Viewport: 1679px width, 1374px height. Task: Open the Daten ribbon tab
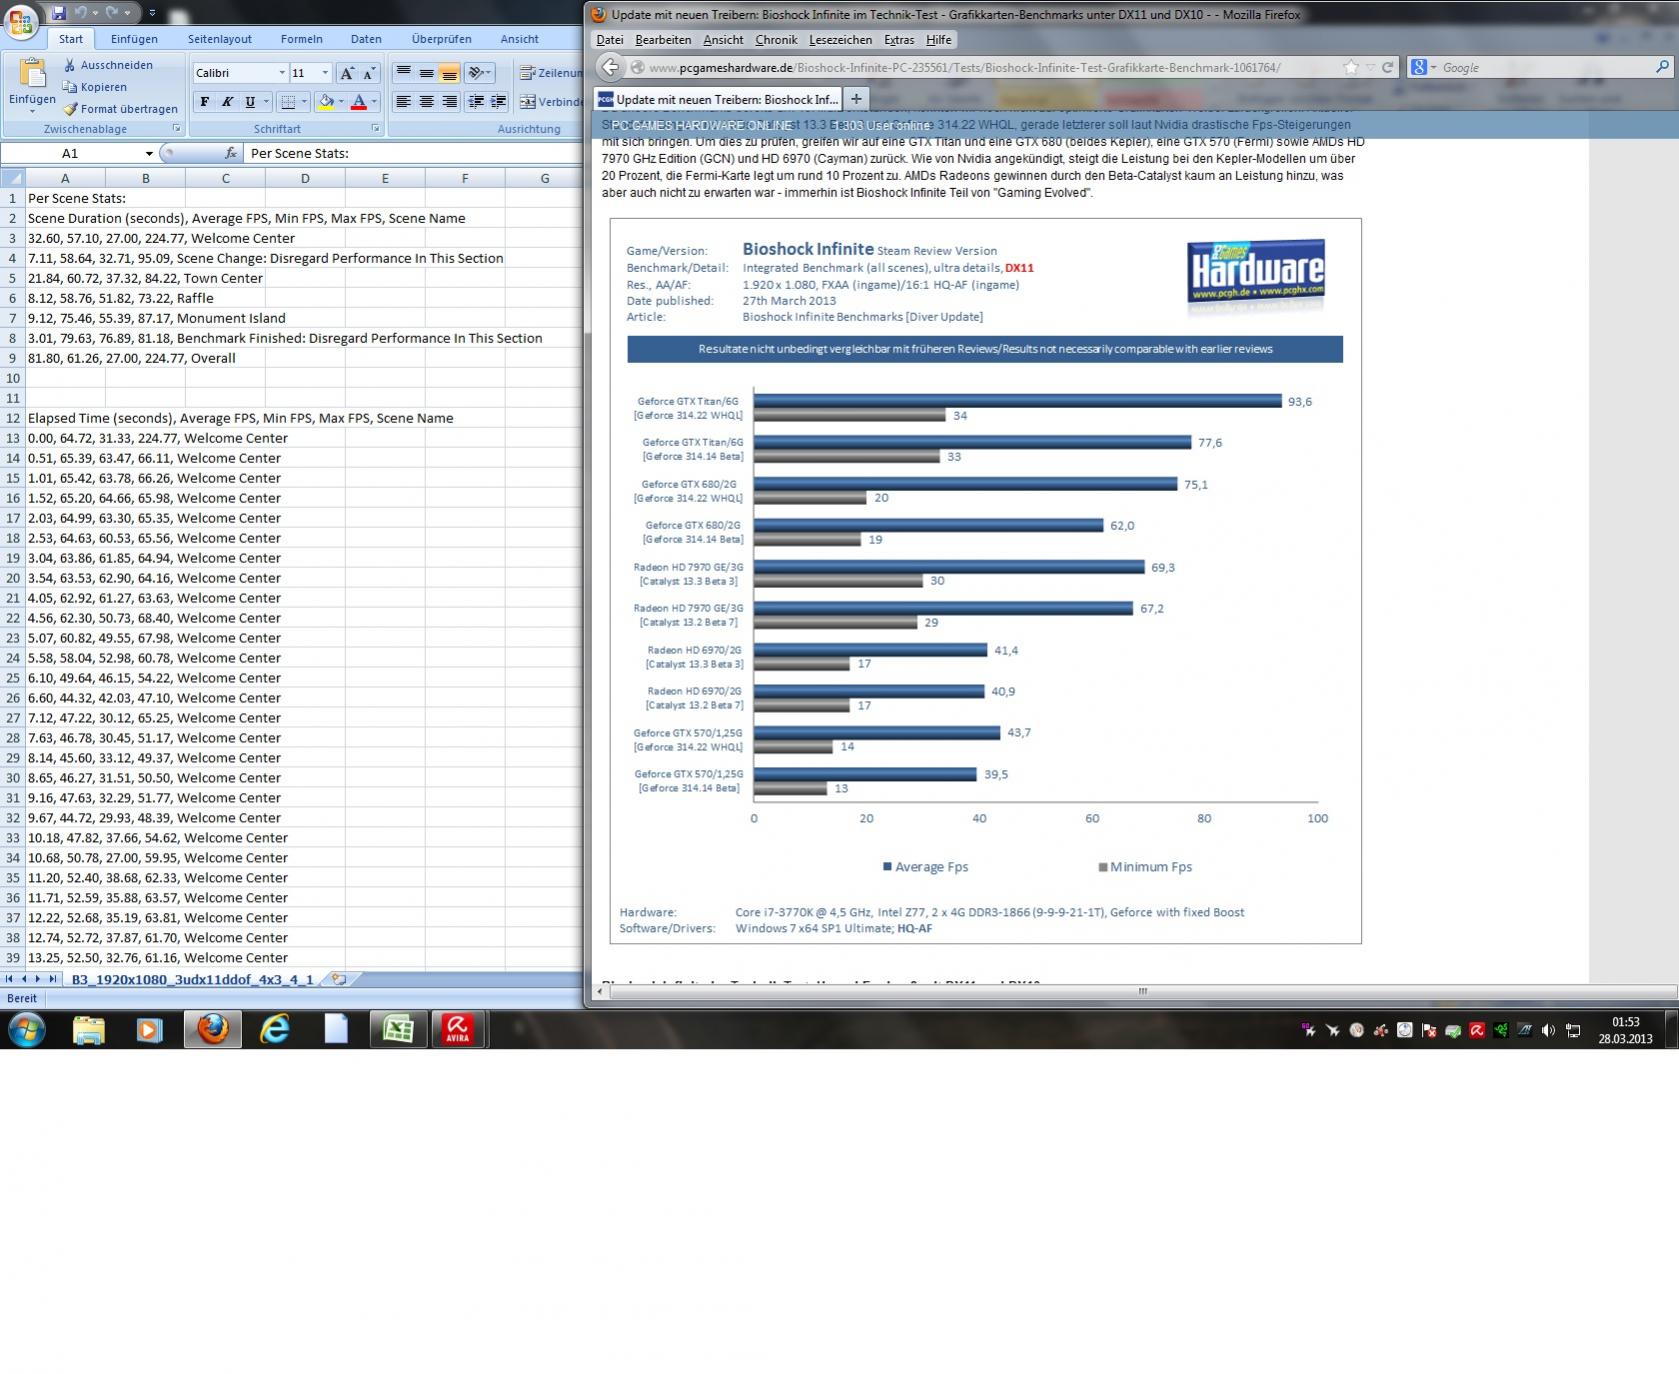pos(366,39)
